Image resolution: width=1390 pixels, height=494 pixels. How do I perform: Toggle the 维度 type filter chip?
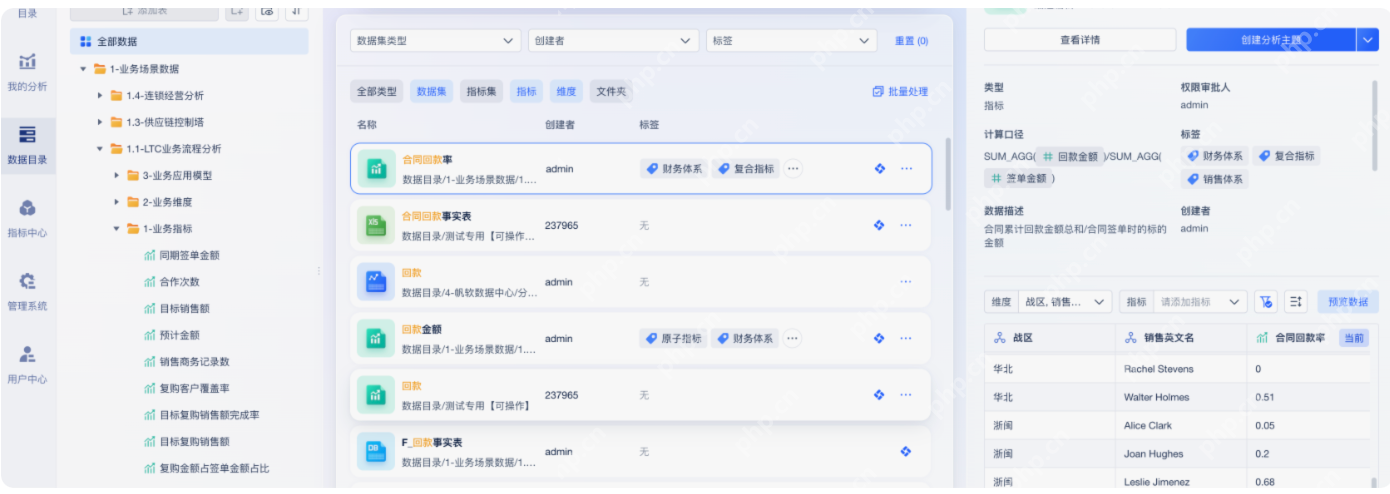tap(566, 91)
